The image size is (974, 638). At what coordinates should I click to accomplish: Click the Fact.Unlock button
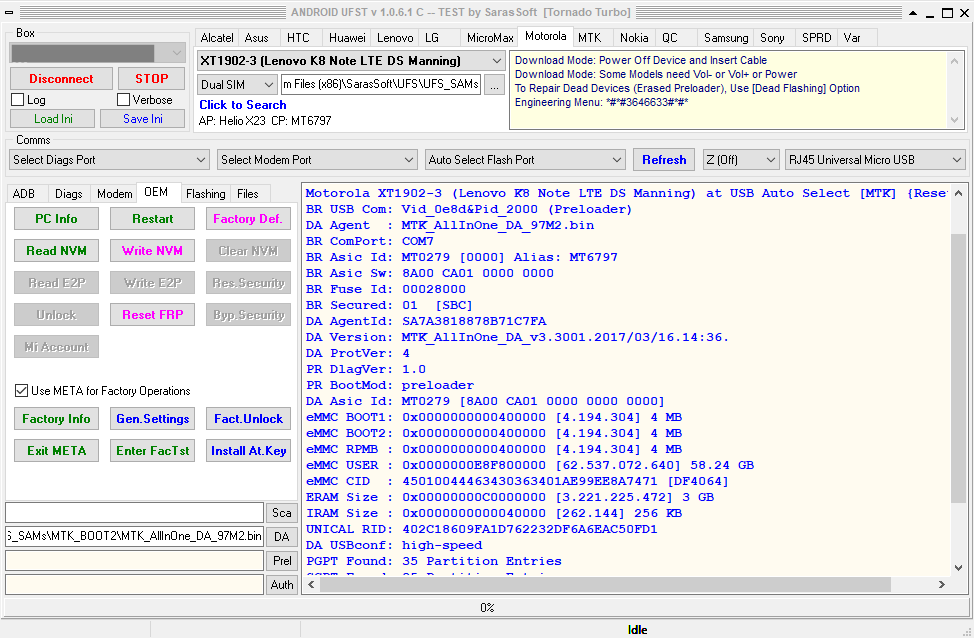point(248,419)
